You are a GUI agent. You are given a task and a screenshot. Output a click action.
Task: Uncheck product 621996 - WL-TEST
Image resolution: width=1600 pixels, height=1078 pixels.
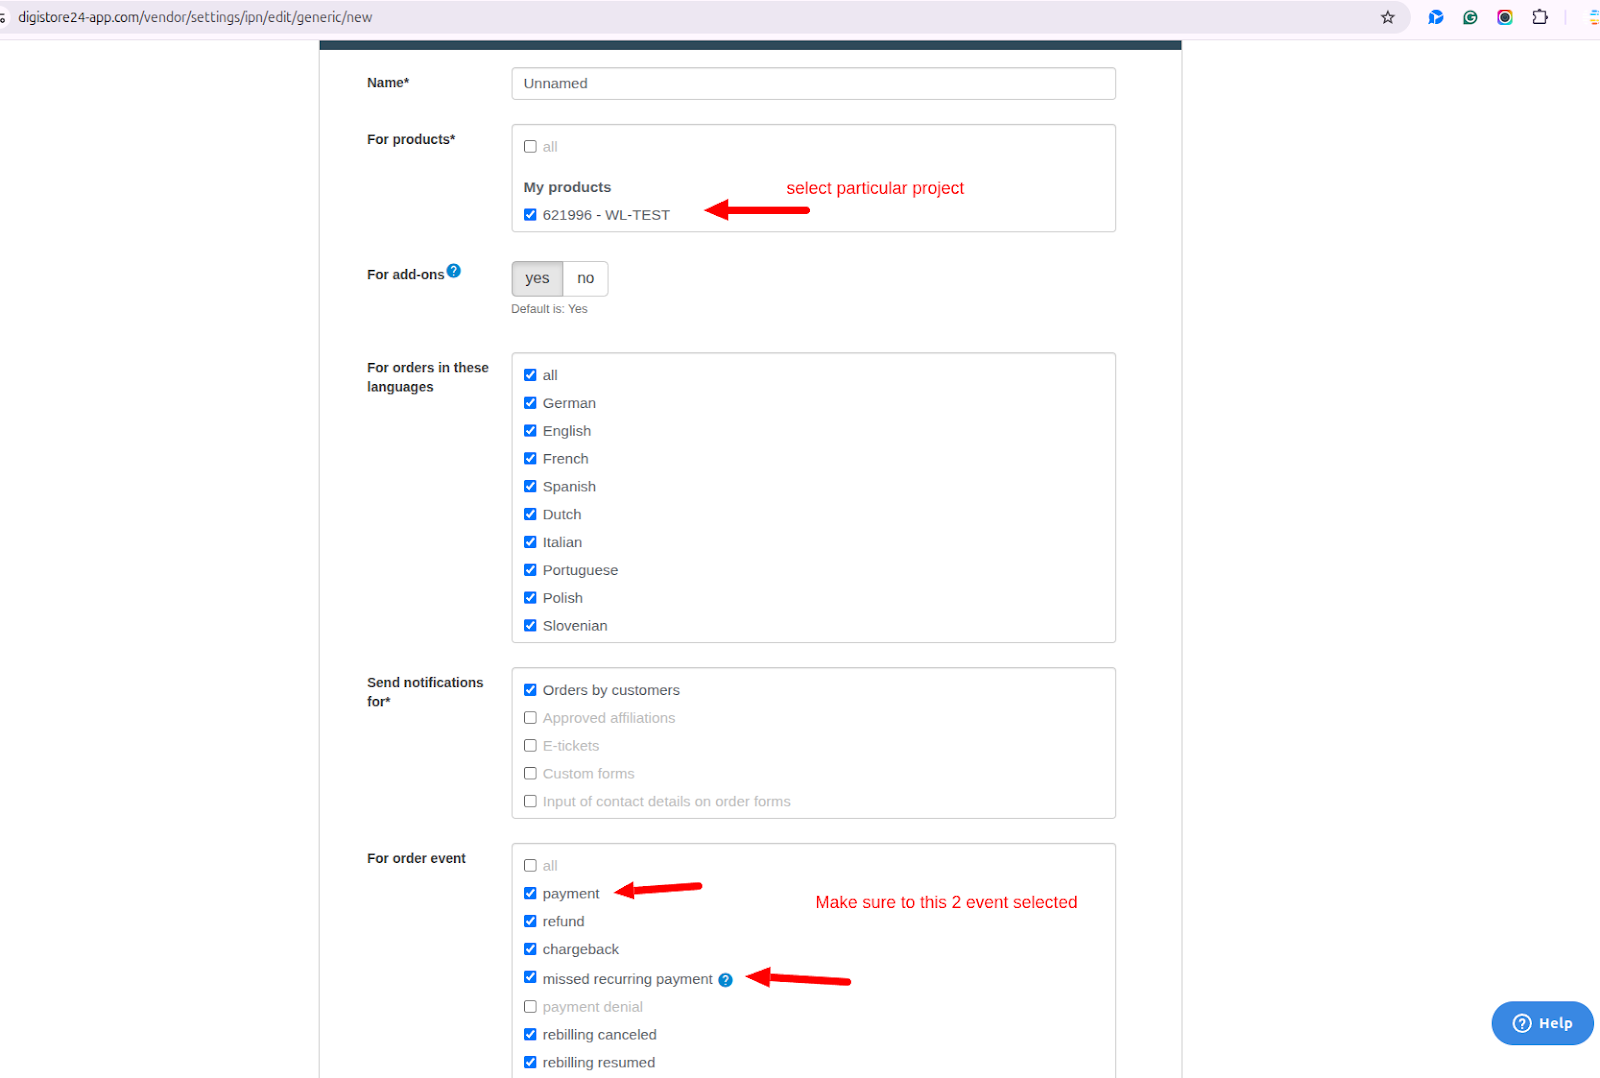530,215
